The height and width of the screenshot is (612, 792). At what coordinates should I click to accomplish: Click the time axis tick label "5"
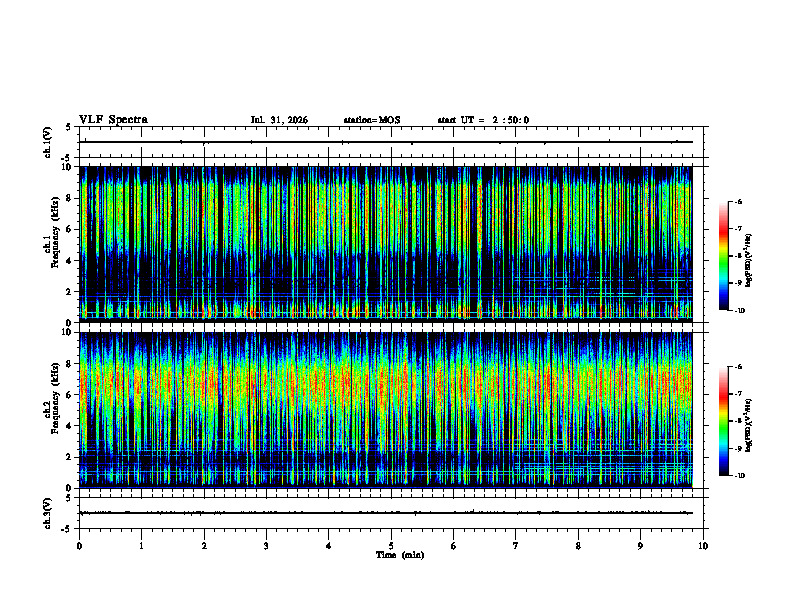(x=391, y=546)
